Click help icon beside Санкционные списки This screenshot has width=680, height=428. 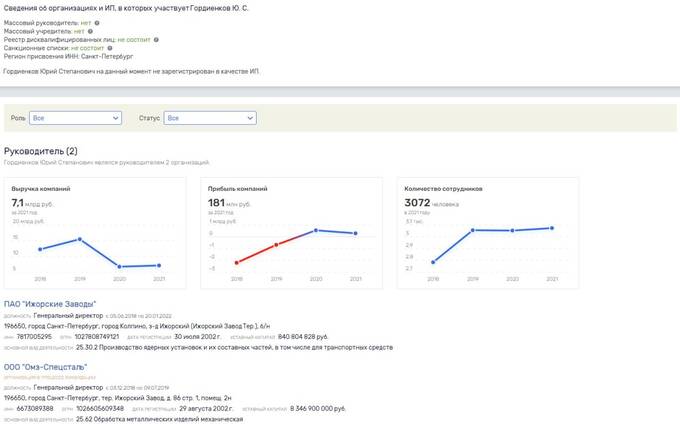tap(110, 48)
